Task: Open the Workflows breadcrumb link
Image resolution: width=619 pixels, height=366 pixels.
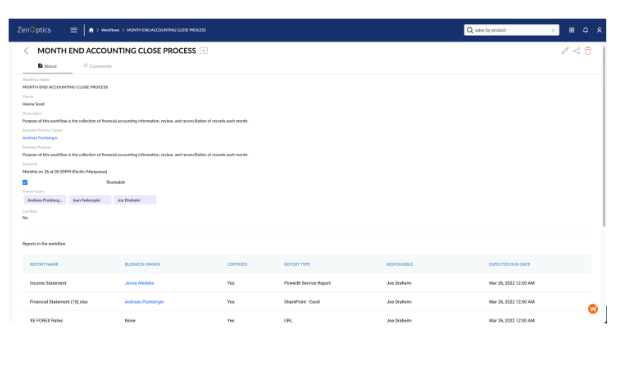Action: pos(110,30)
